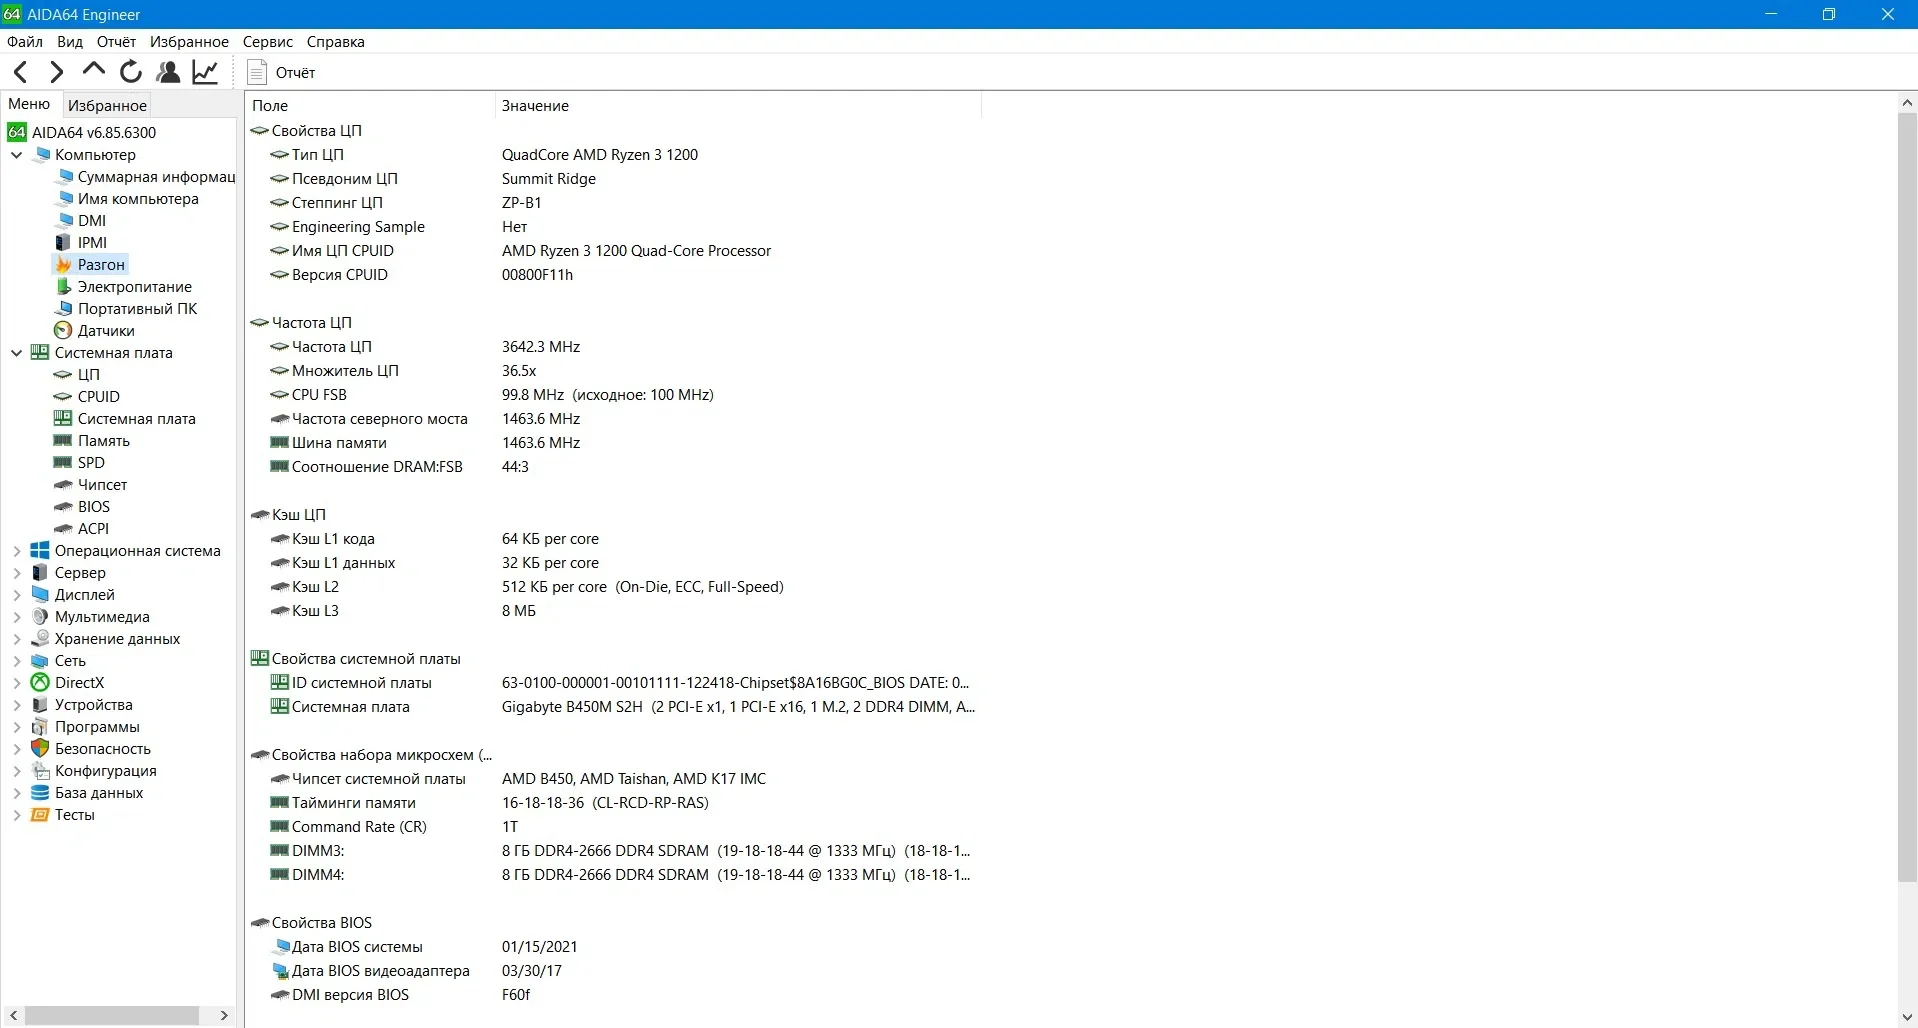Expand the Операционная система node
The width and height of the screenshot is (1918, 1028).
(16, 551)
